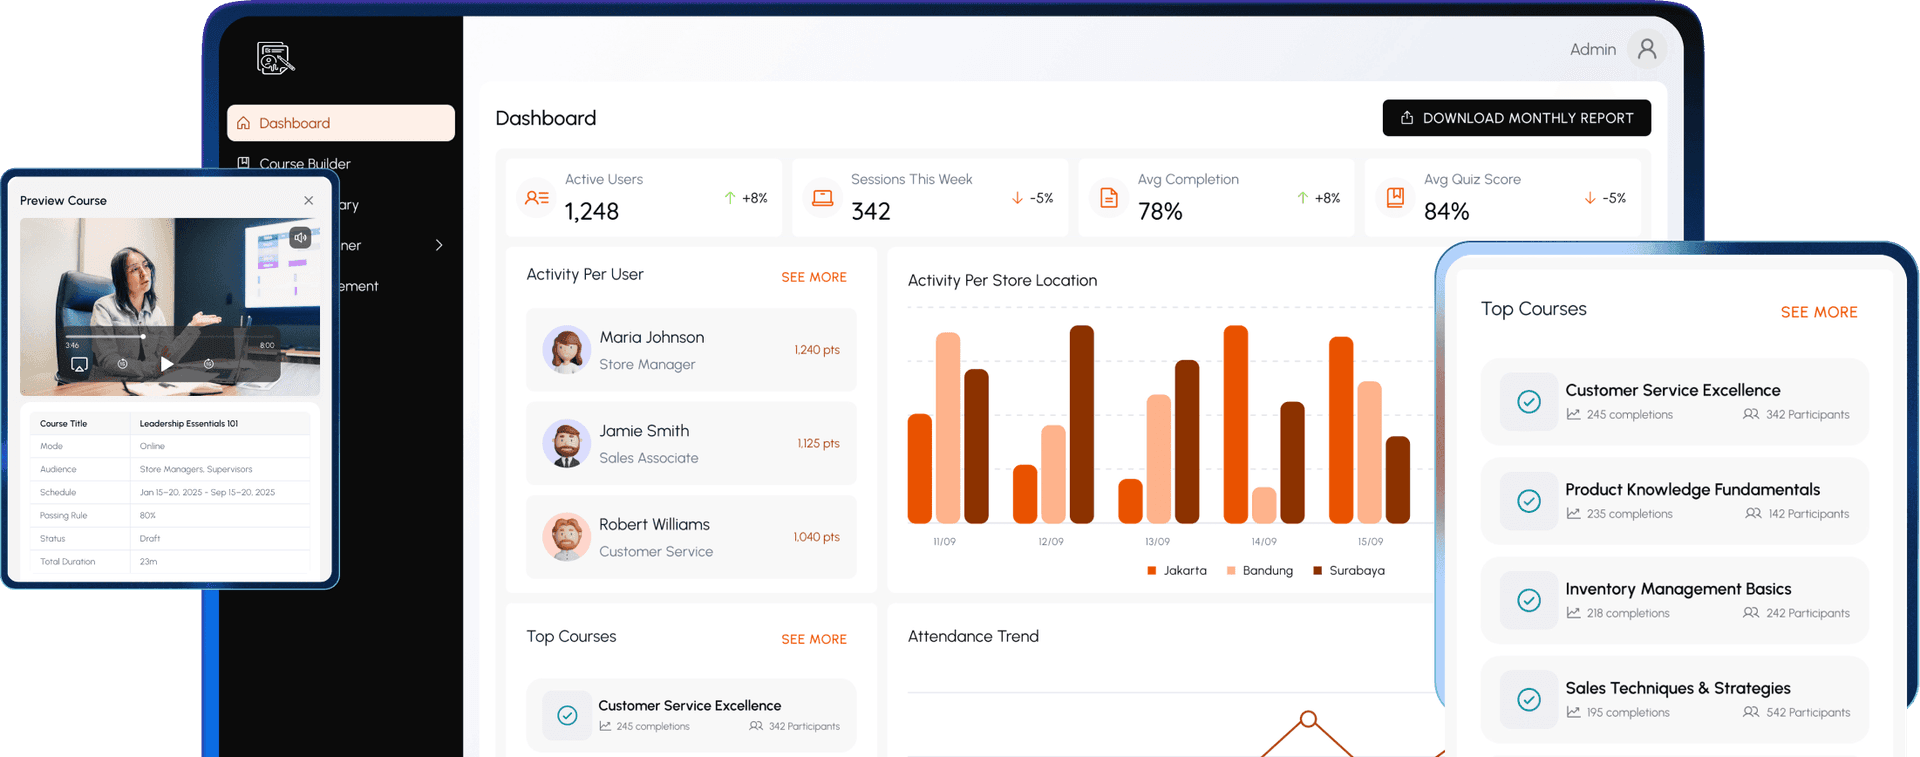Play the course preview video
This screenshot has height=757, width=1920.
pyautogui.click(x=167, y=364)
